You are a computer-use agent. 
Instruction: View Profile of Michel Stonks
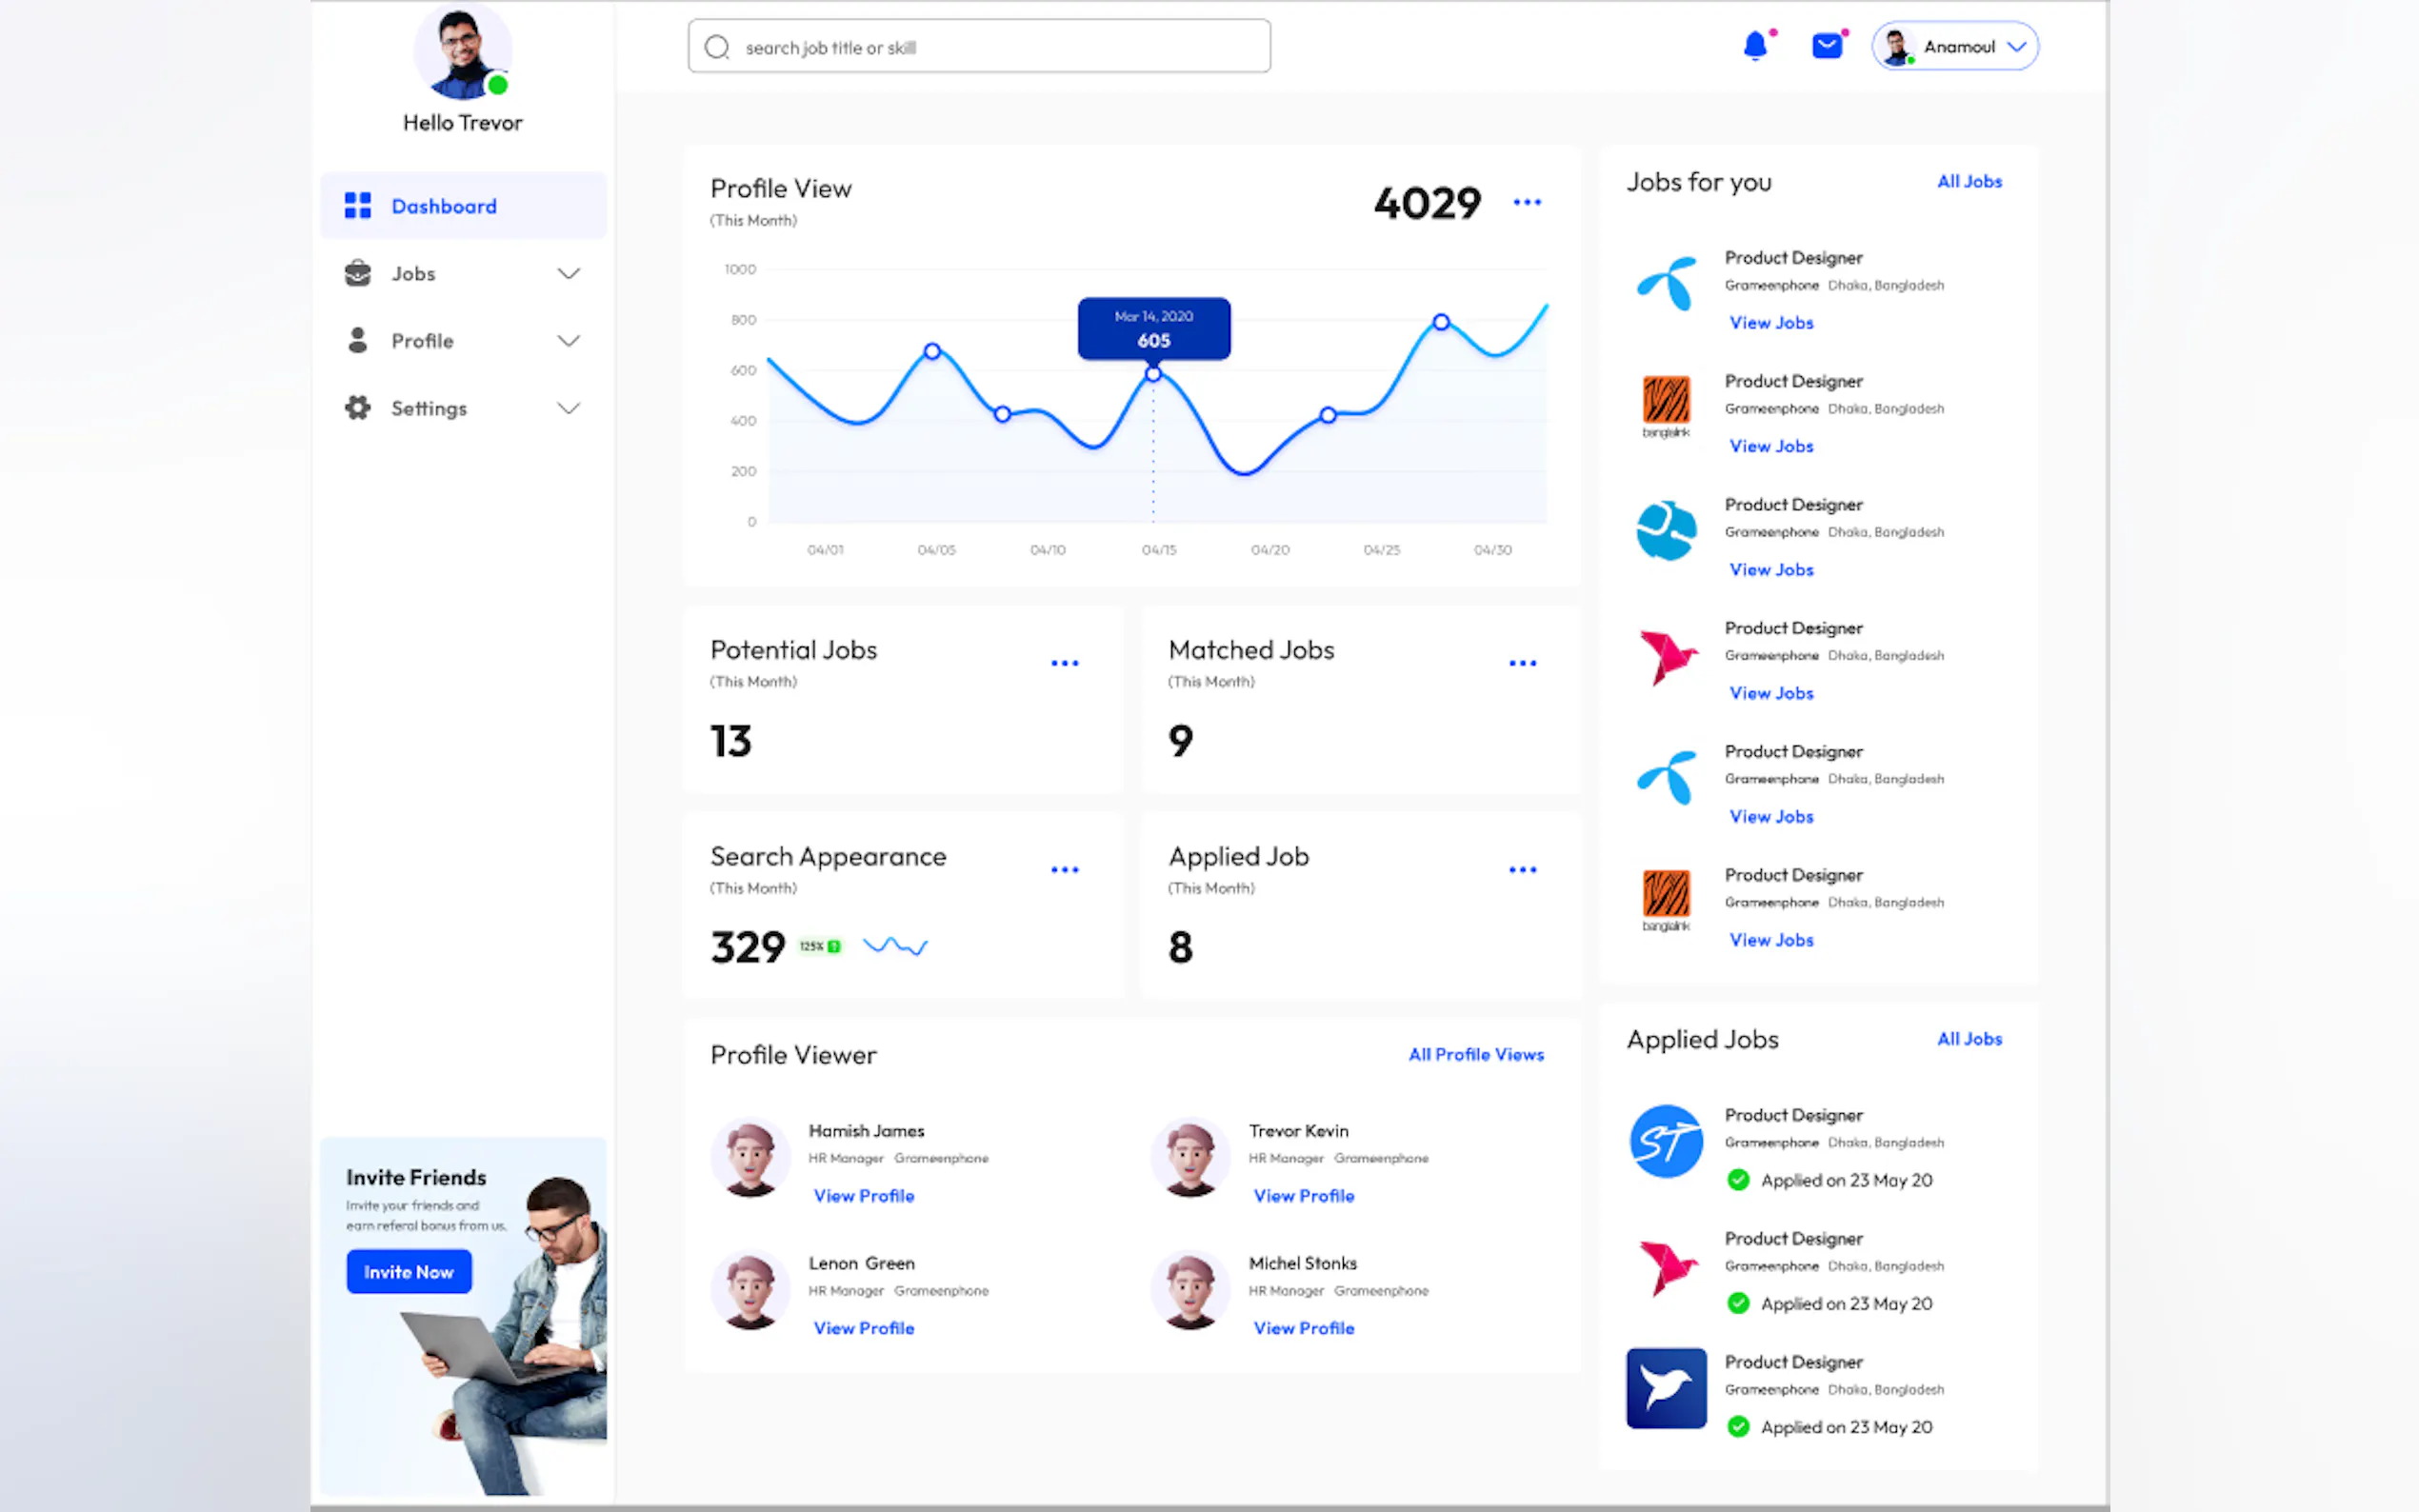pyautogui.click(x=1303, y=1328)
